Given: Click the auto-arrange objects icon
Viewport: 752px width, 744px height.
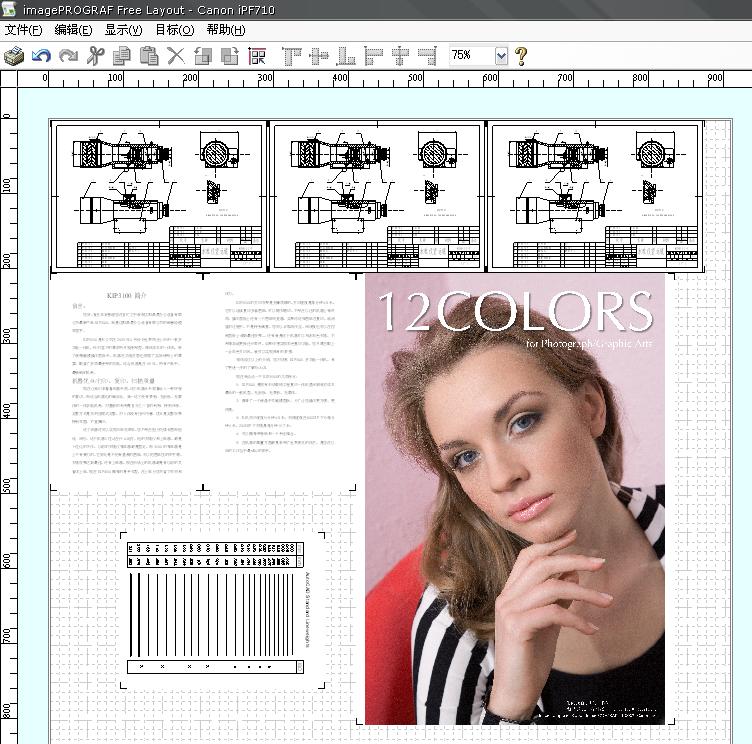Looking at the screenshot, I should click(x=257, y=56).
